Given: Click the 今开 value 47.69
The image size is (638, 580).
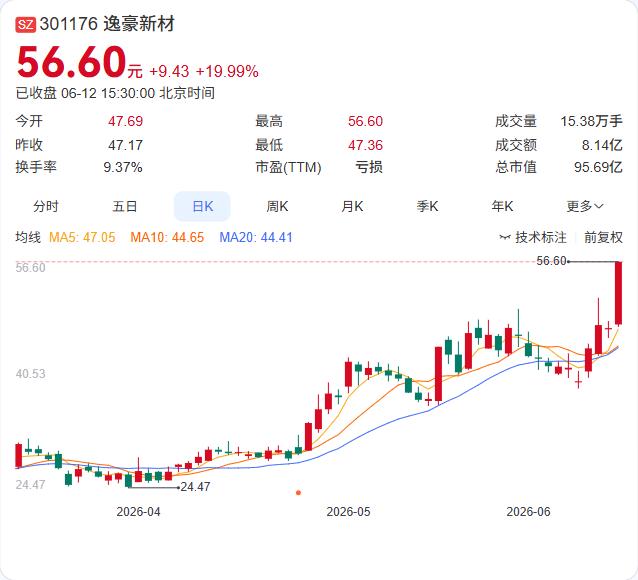Looking at the screenshot, I should click(125, 121).
